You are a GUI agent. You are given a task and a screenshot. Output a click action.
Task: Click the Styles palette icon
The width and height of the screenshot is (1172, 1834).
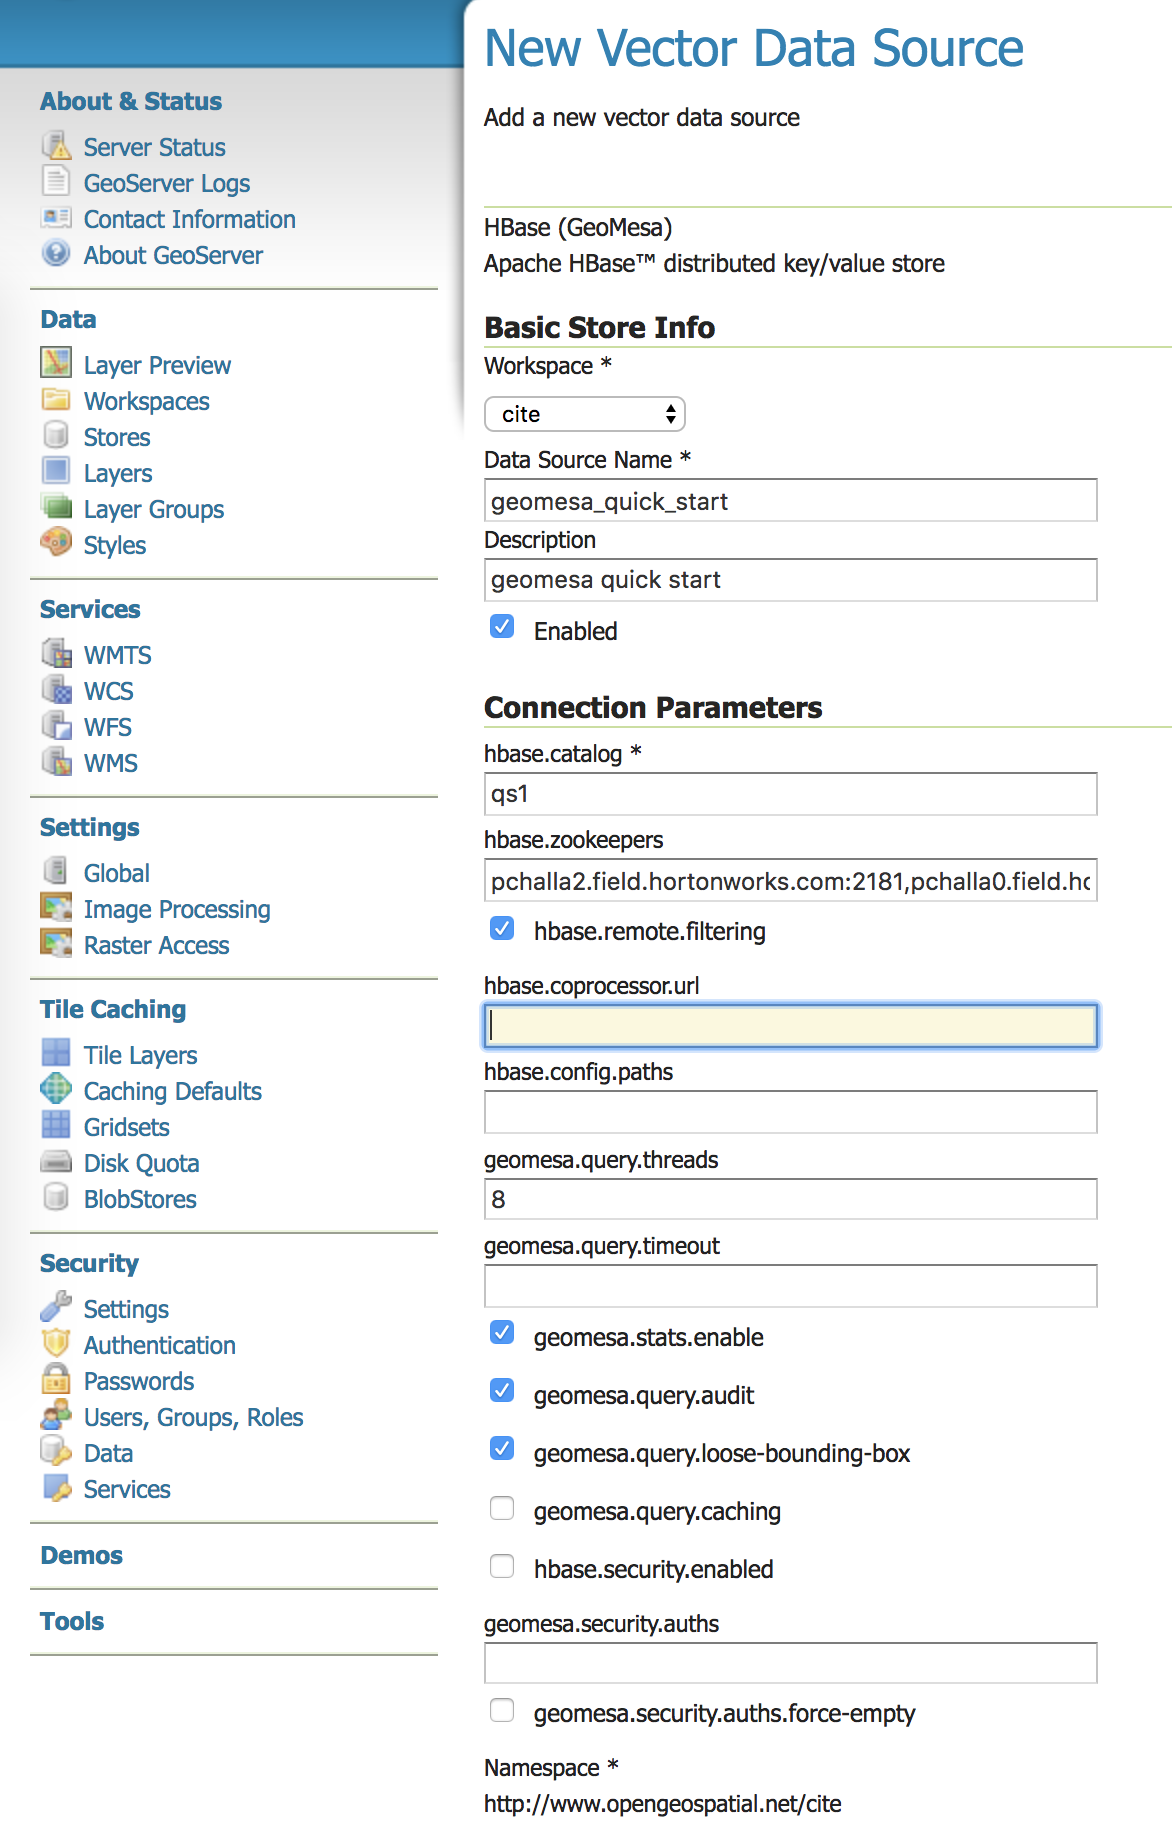(x=56, y=543)
